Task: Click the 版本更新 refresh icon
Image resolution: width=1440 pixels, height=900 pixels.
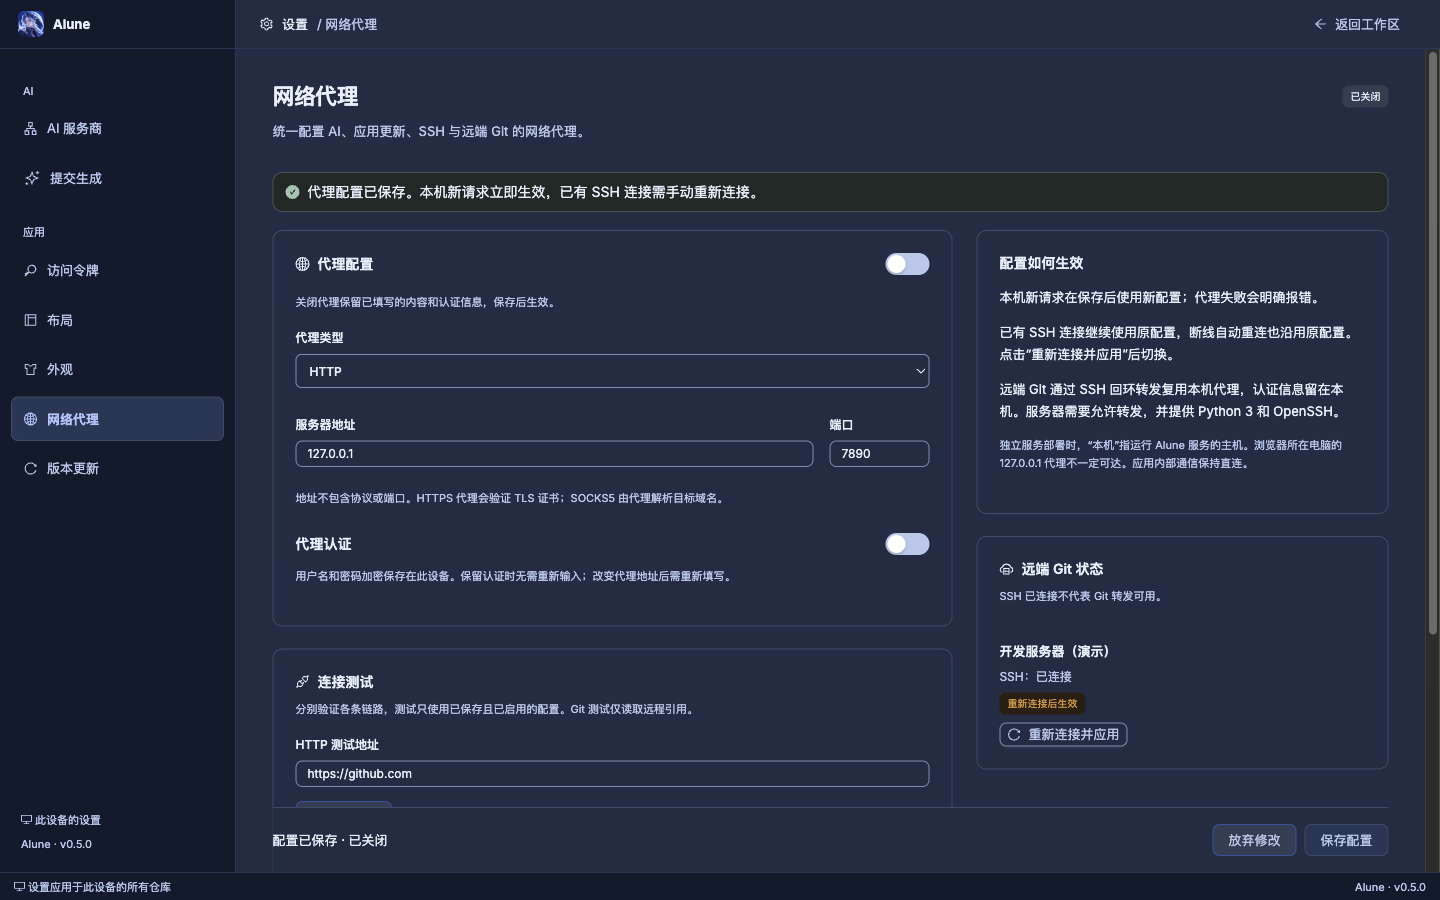Action: point(30,468)
